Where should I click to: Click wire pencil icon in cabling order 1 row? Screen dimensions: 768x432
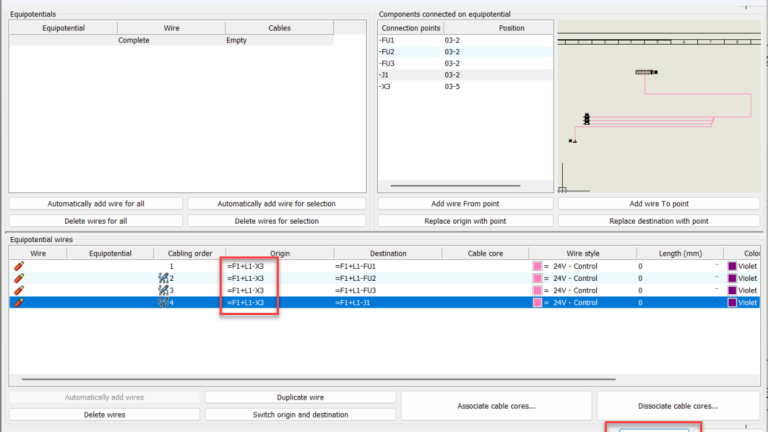coord(19,266)
